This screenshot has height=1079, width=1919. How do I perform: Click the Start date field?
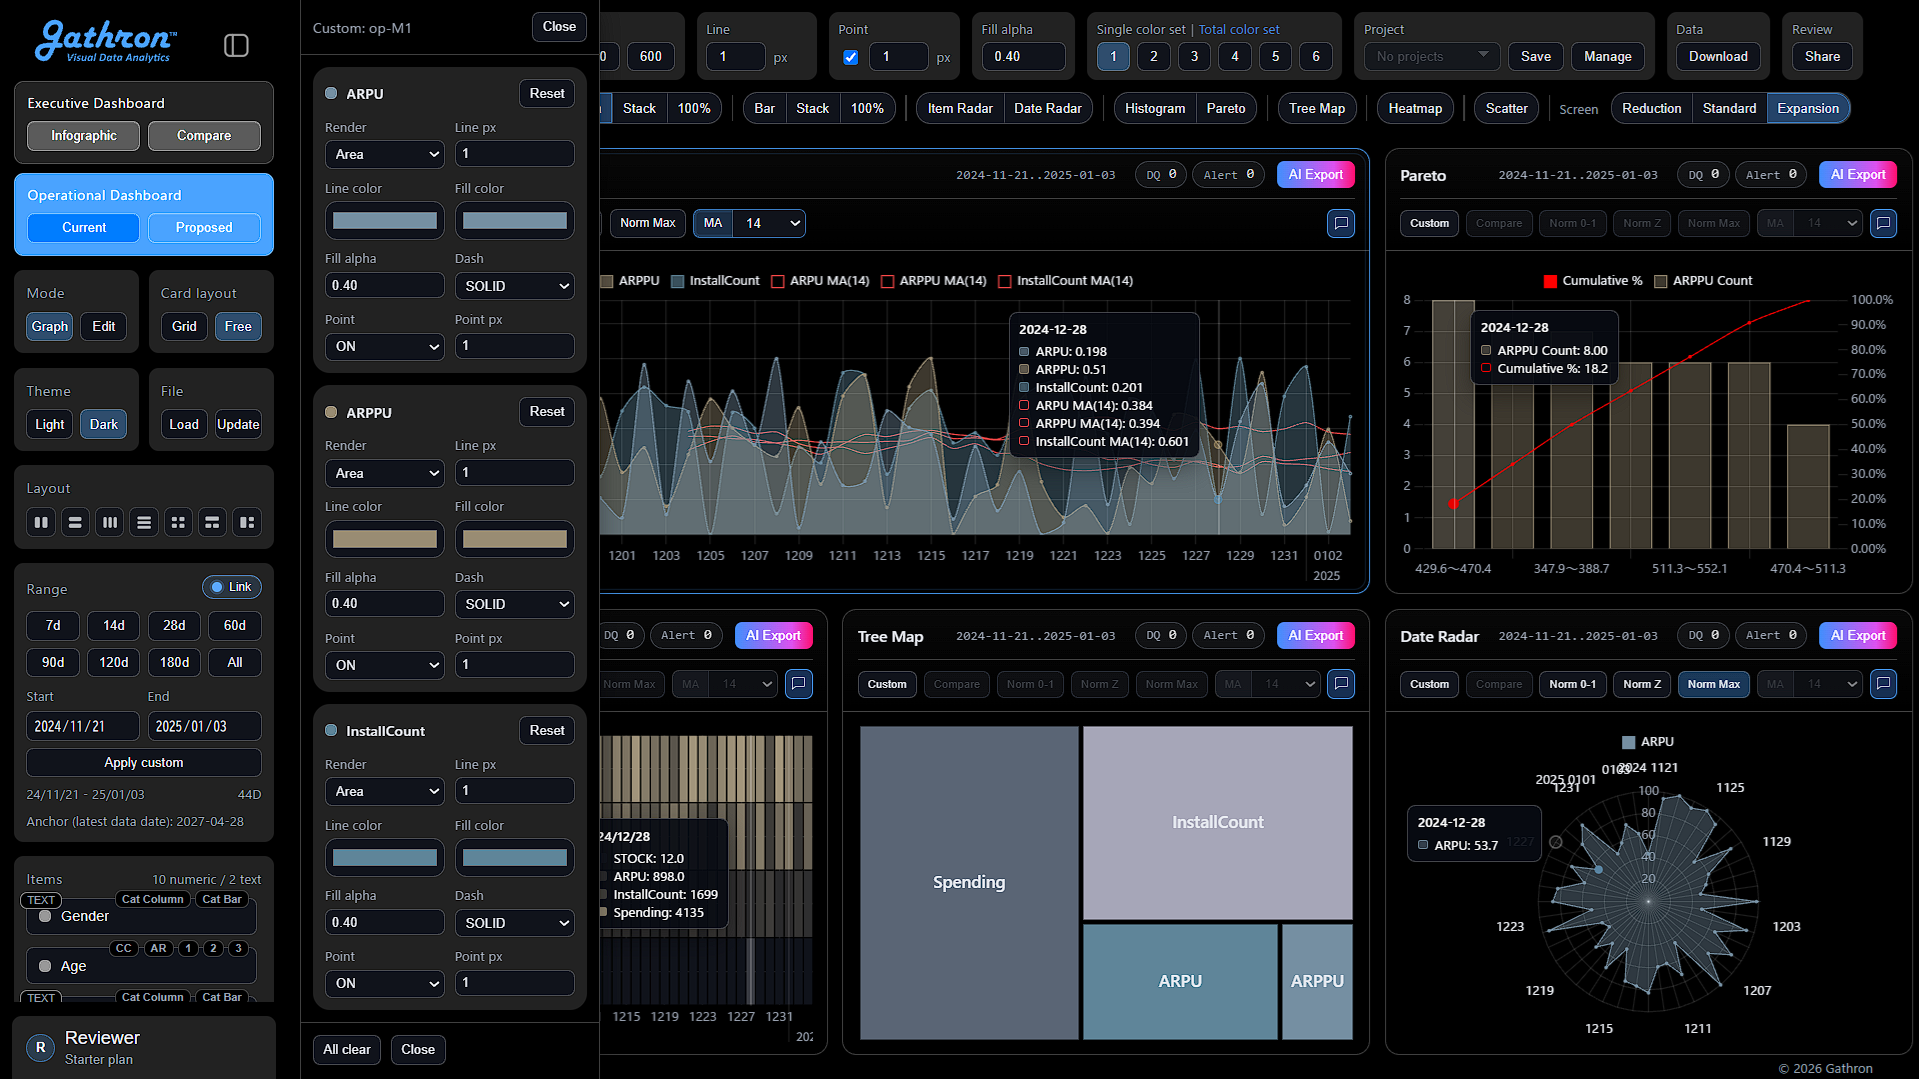point(82,726)
